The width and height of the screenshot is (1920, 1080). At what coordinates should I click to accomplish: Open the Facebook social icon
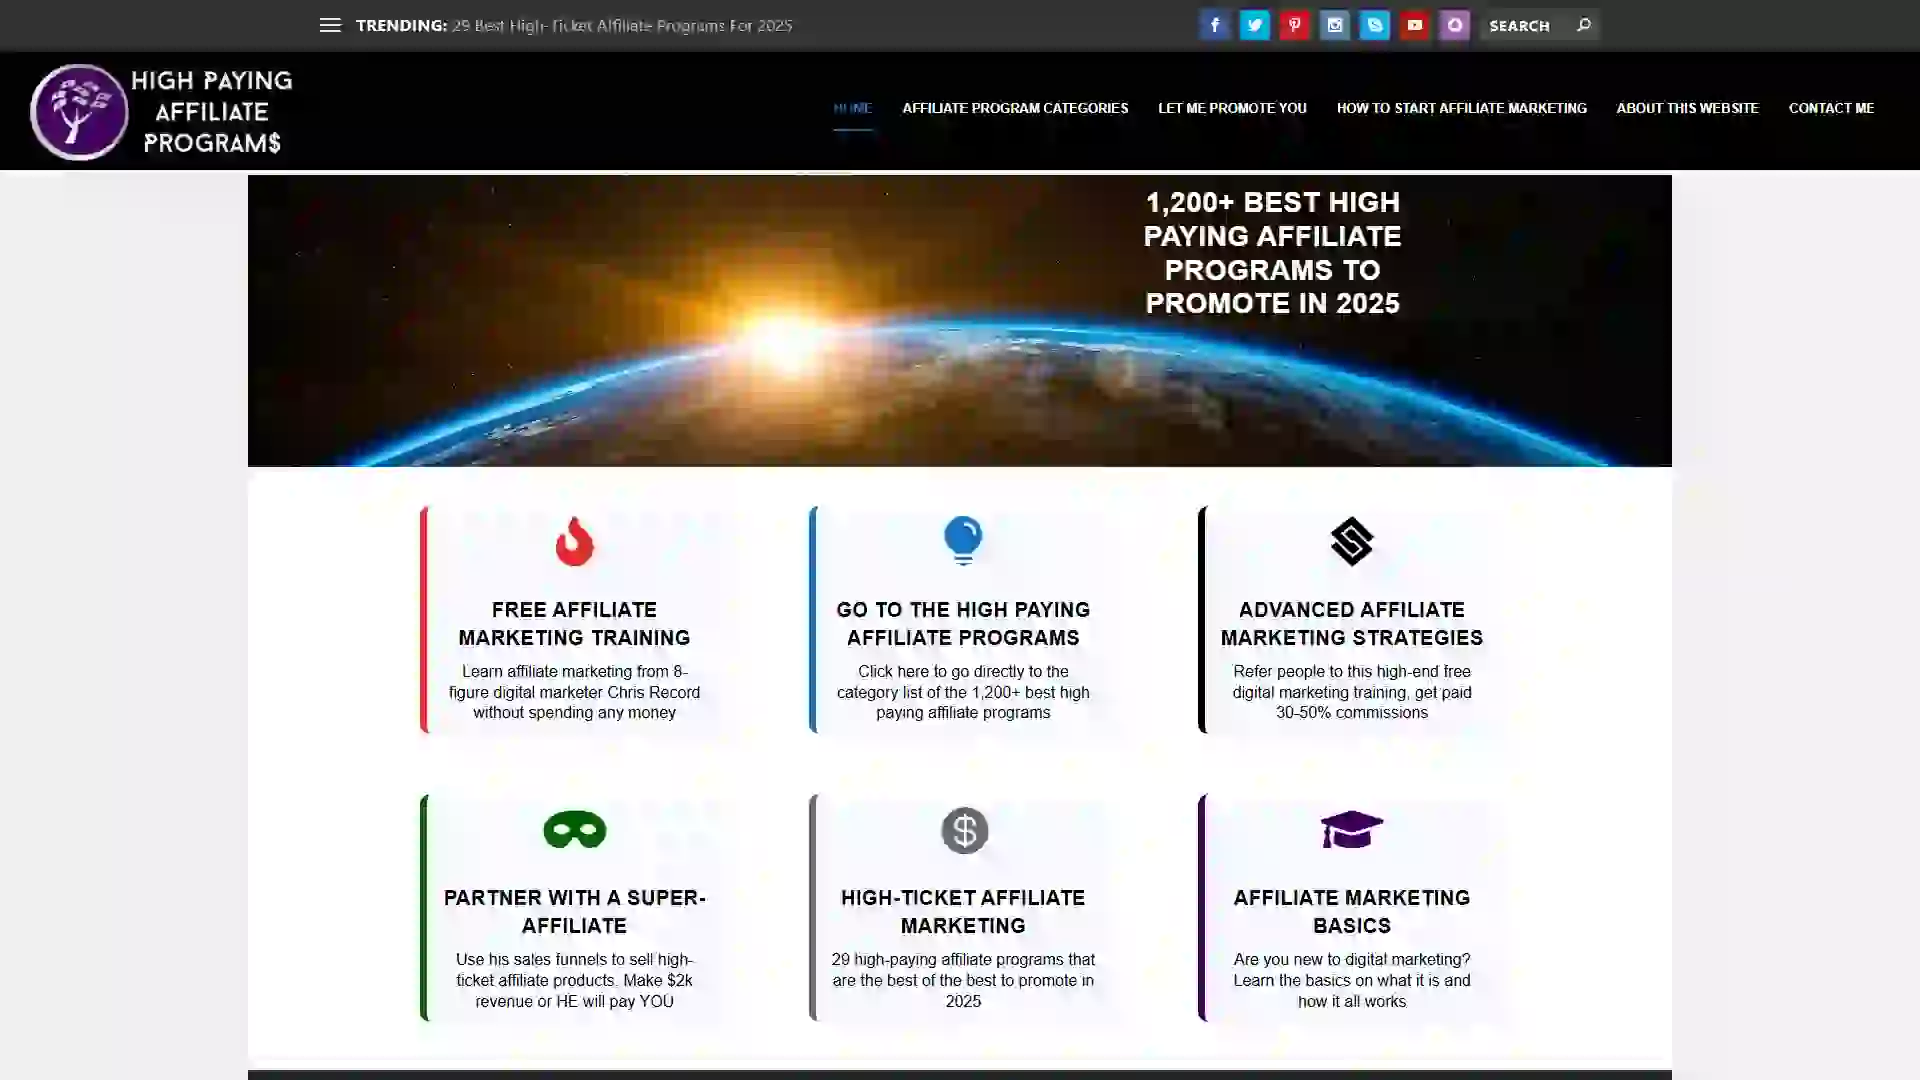1214,25
